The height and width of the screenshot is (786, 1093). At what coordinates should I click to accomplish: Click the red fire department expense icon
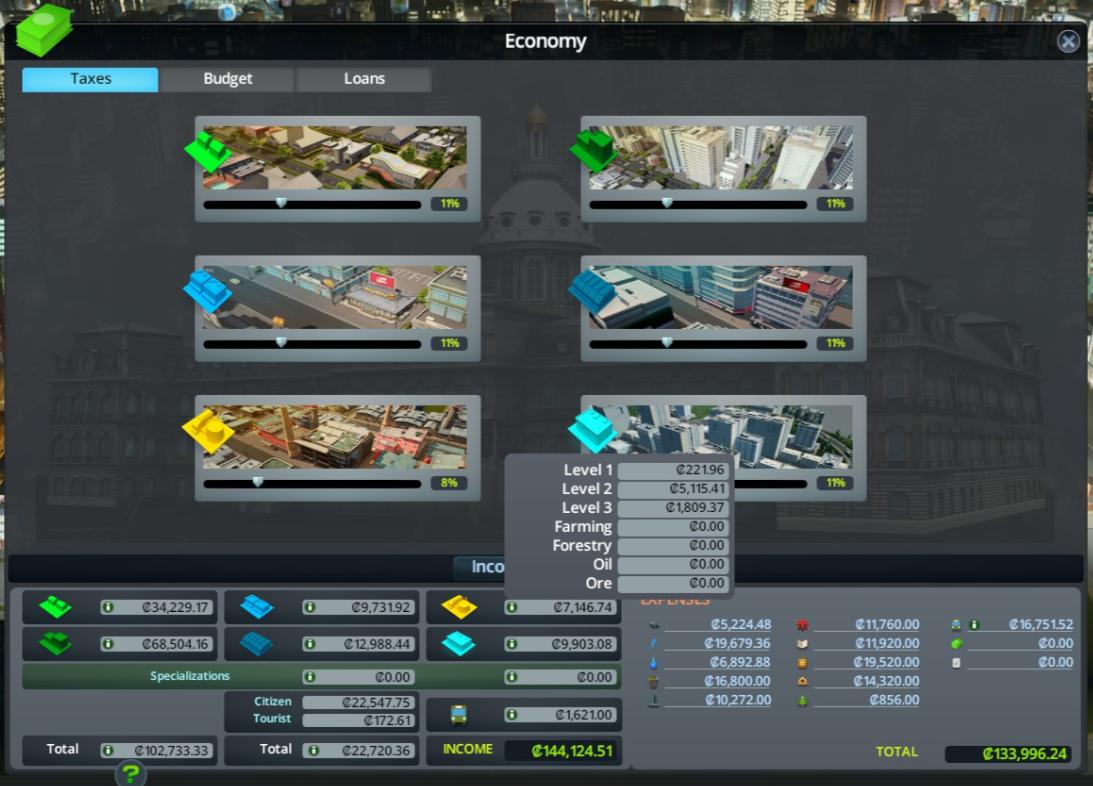point(800,623)
